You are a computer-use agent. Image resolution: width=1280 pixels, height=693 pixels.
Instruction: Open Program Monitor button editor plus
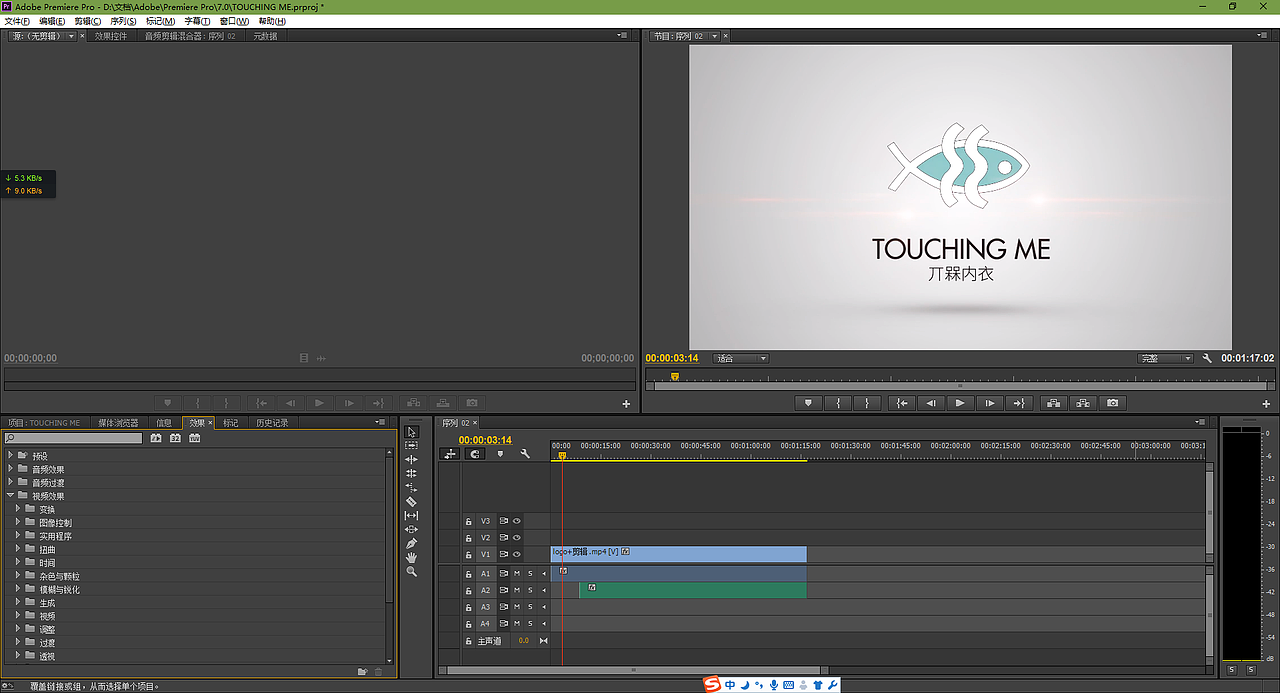(1266, 404)
